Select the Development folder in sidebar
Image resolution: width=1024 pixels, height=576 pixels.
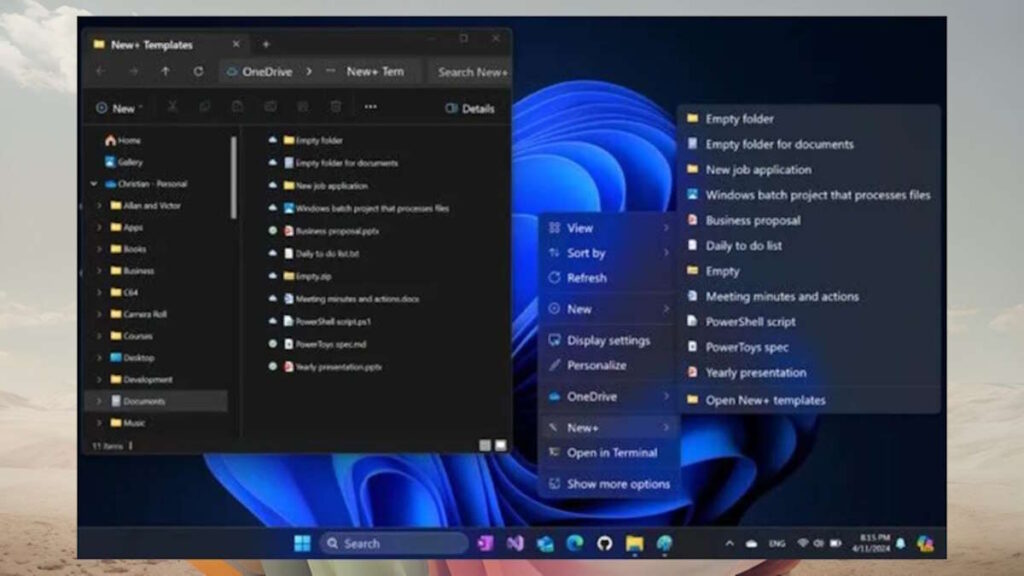(x=142, y=379)
